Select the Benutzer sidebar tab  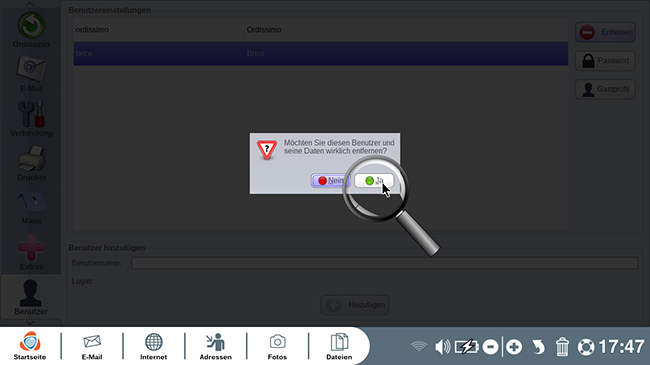tap(31, 297)
